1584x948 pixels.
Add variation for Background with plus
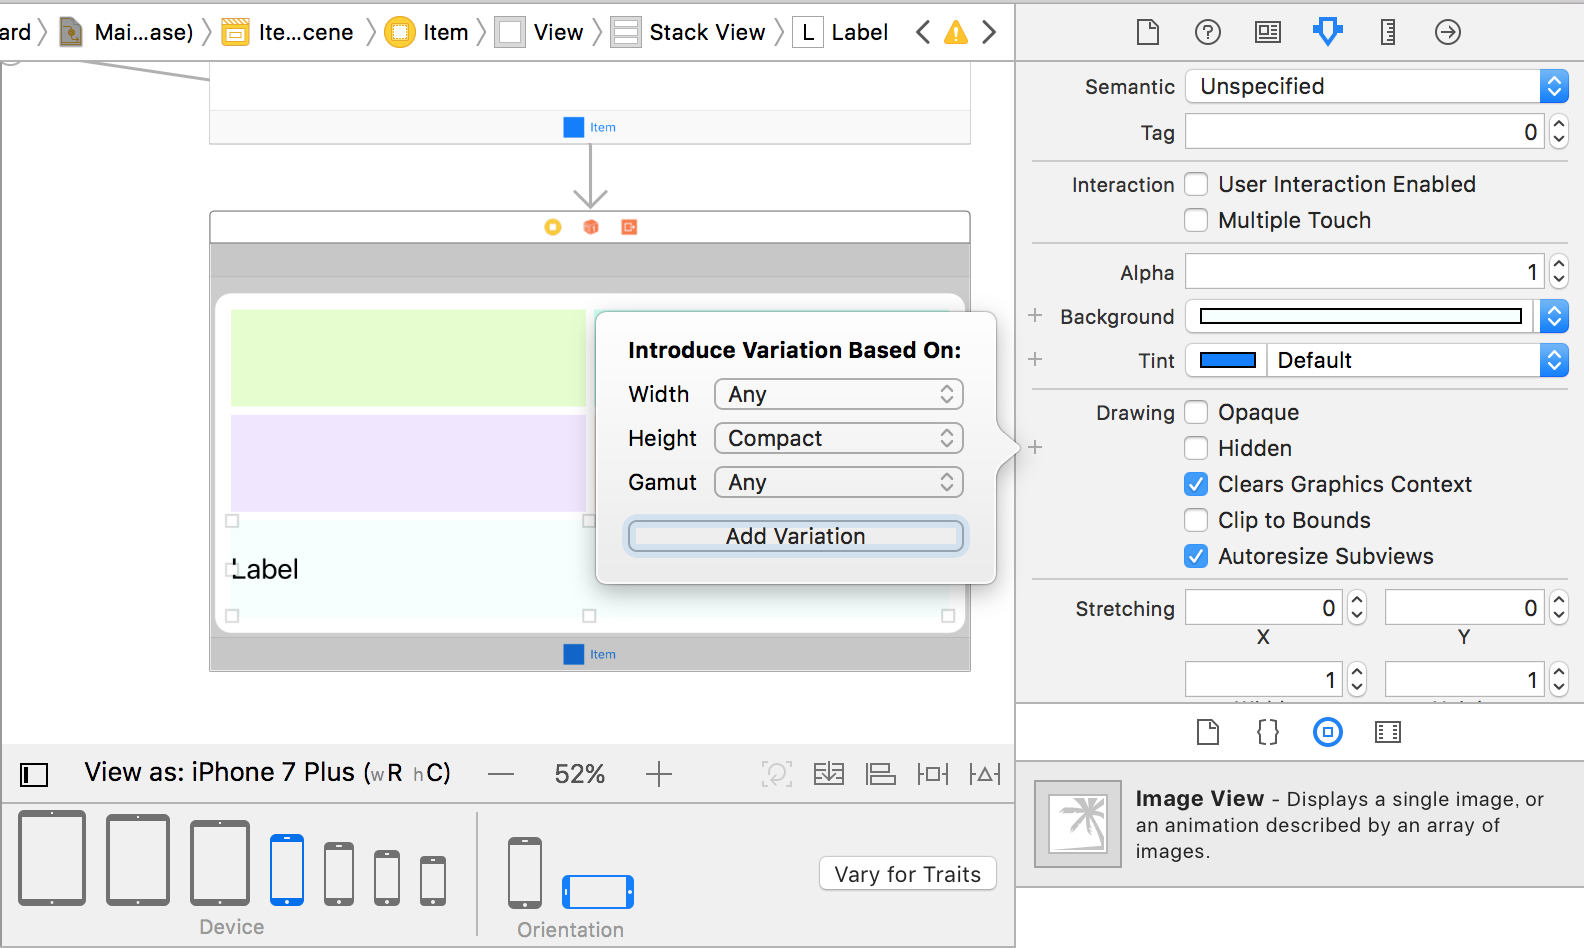[1036, 315]
